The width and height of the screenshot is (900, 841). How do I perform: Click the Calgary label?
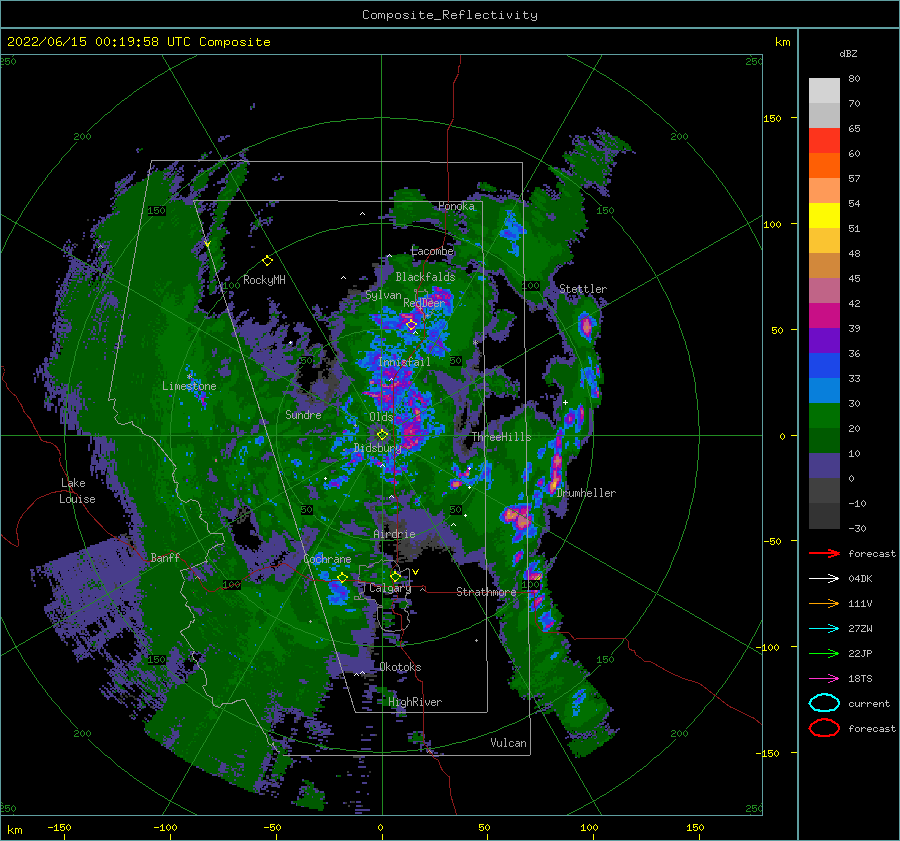pos(390,588)
